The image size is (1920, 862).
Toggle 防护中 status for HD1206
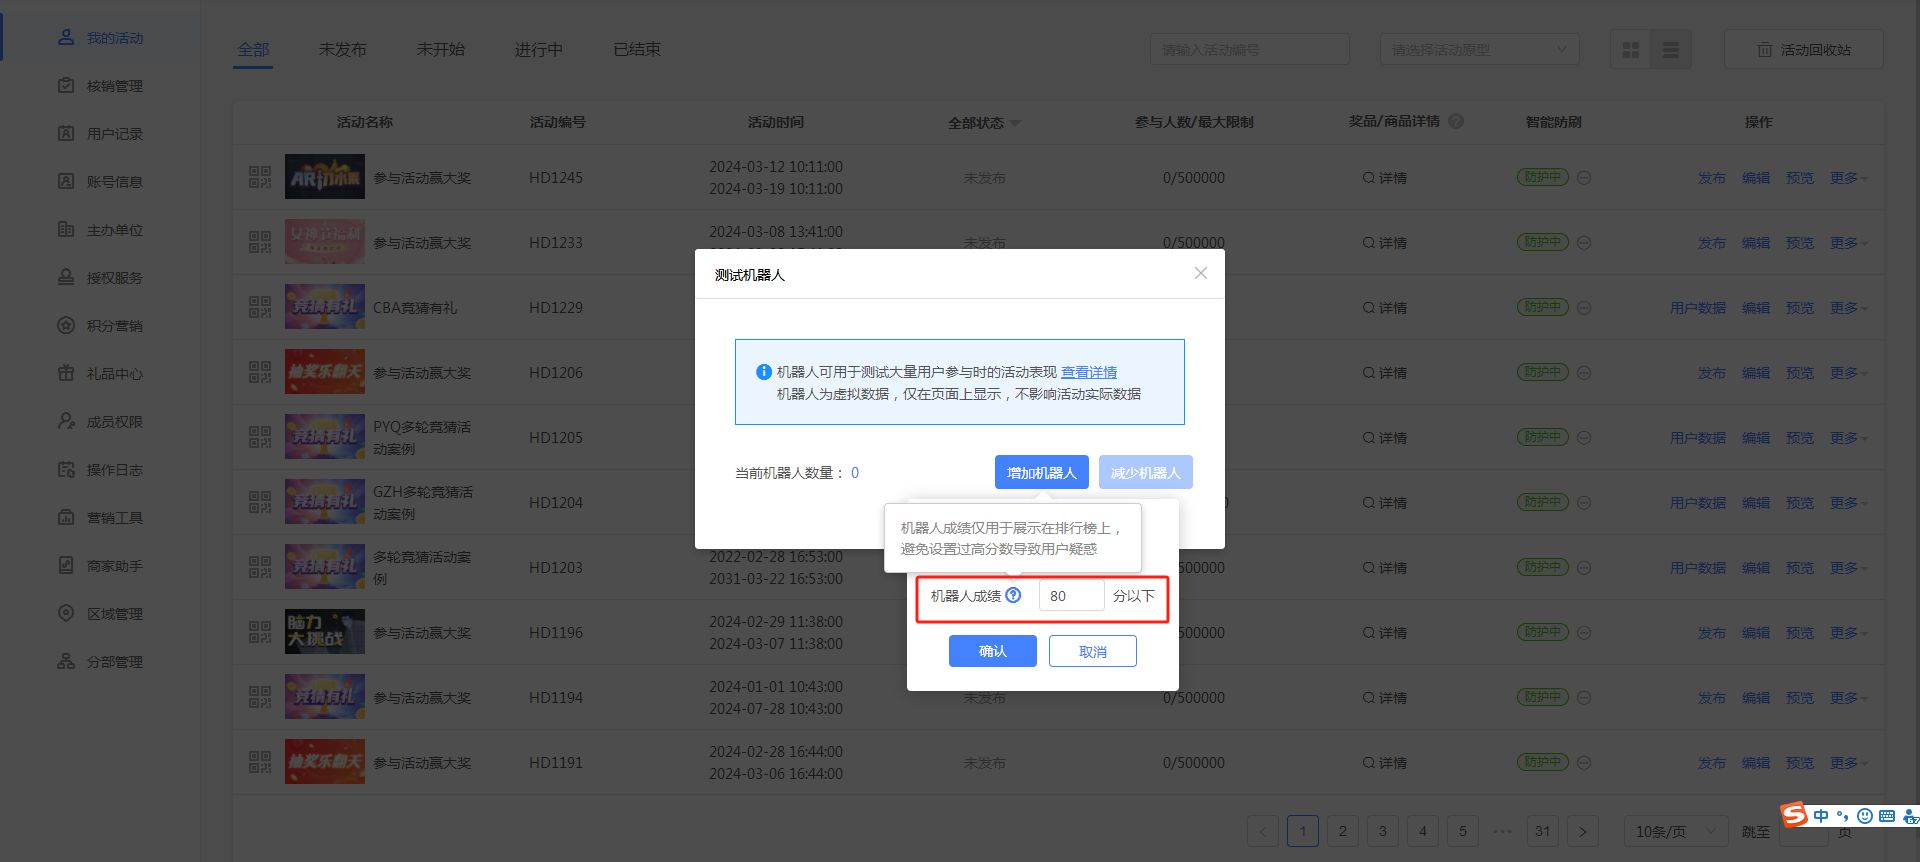tap(1542, 373)
